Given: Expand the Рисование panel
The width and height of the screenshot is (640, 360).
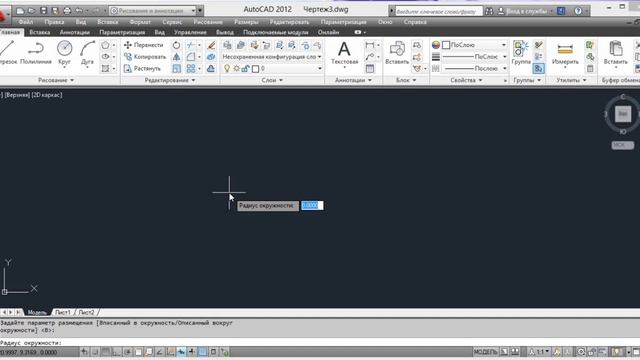Looking at the screenshot, I should pyautogui.click(x=56, y=80).
